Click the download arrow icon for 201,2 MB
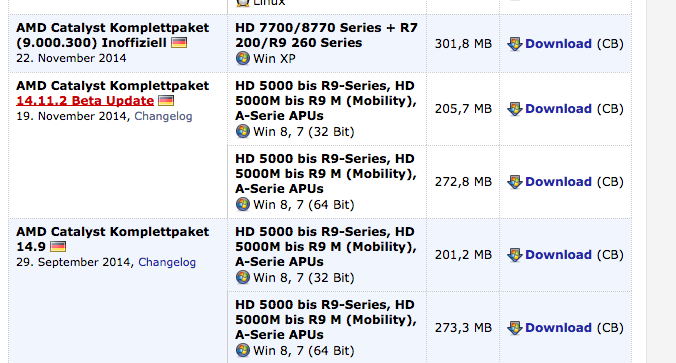Viewport: 676px width, 363px height. [515, 255]
